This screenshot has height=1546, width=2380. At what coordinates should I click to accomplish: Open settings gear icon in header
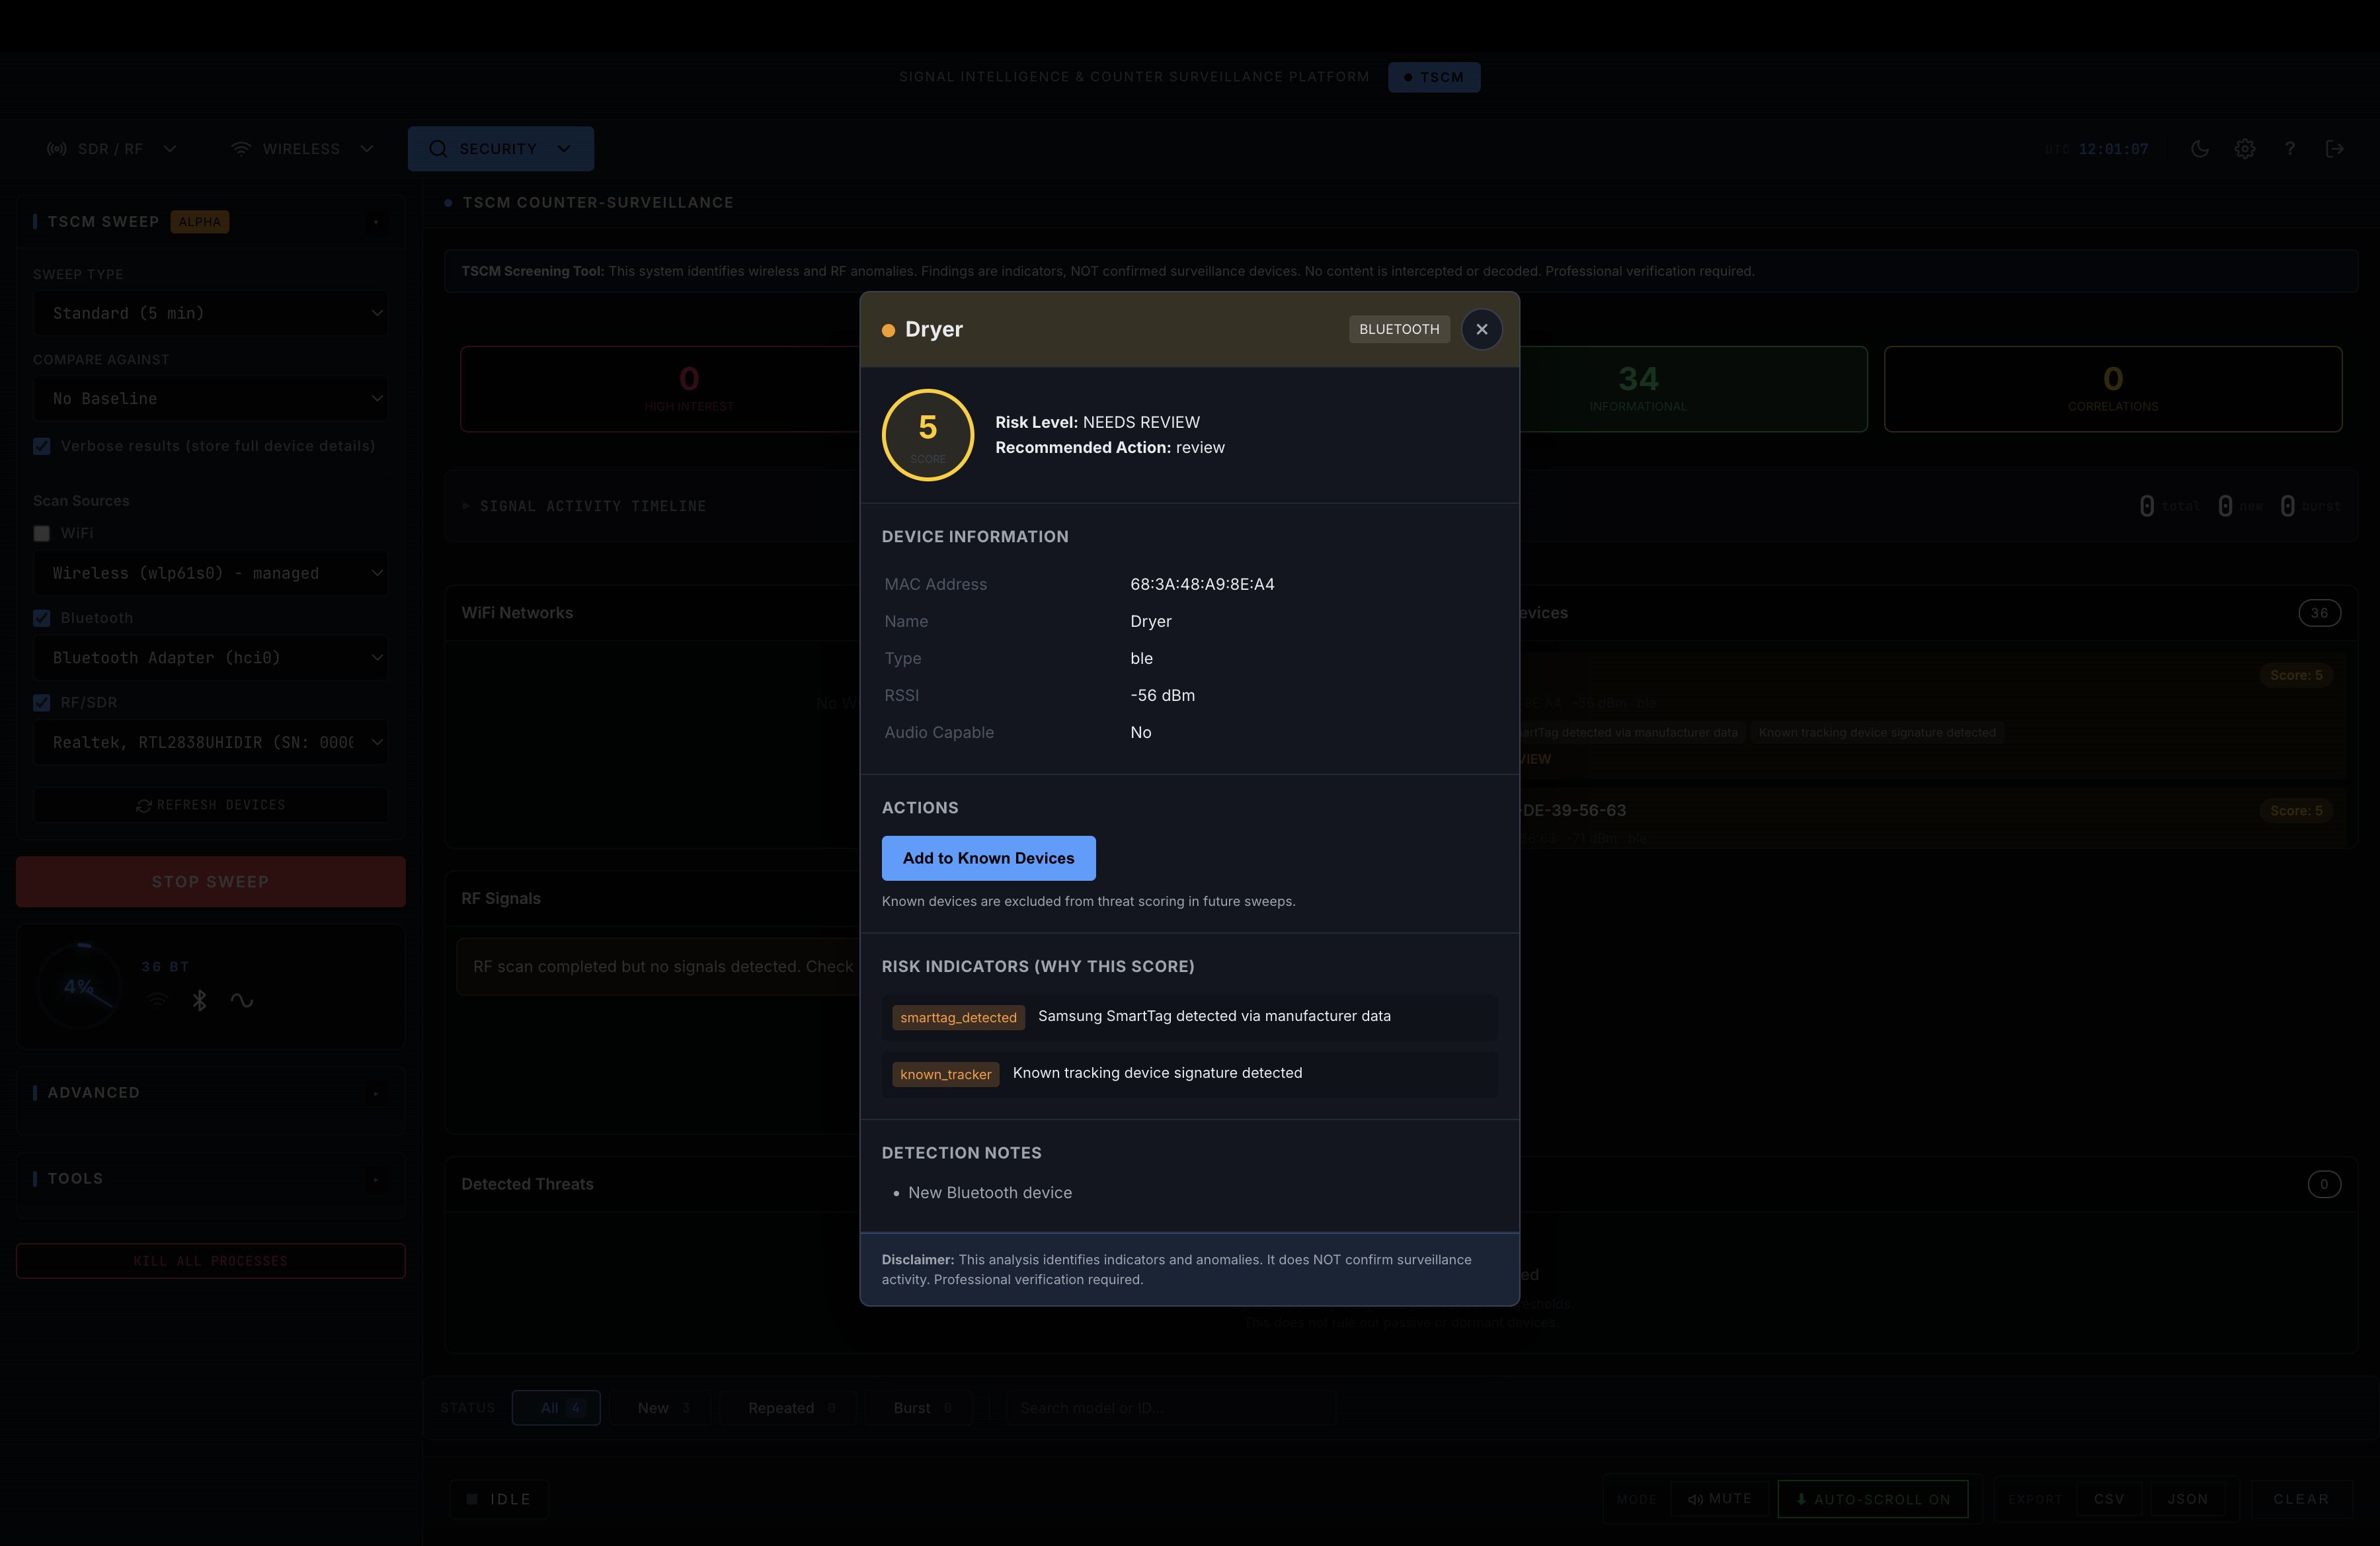pyautogui.click(x=2245, y=149)
